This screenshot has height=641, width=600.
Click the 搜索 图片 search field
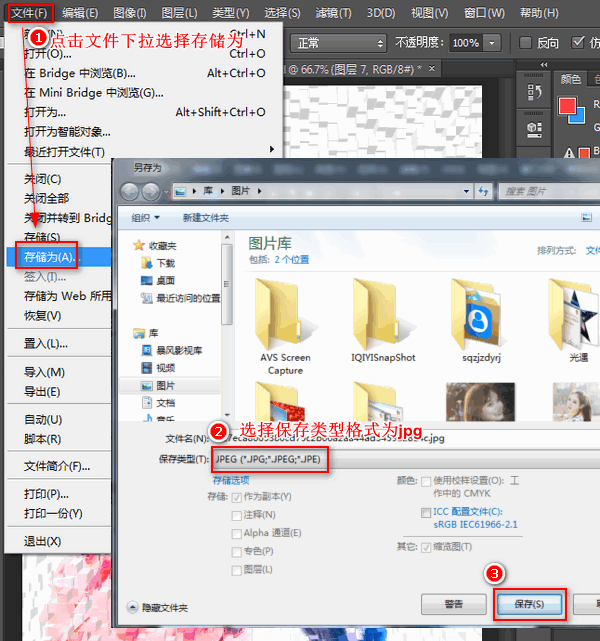549,191
